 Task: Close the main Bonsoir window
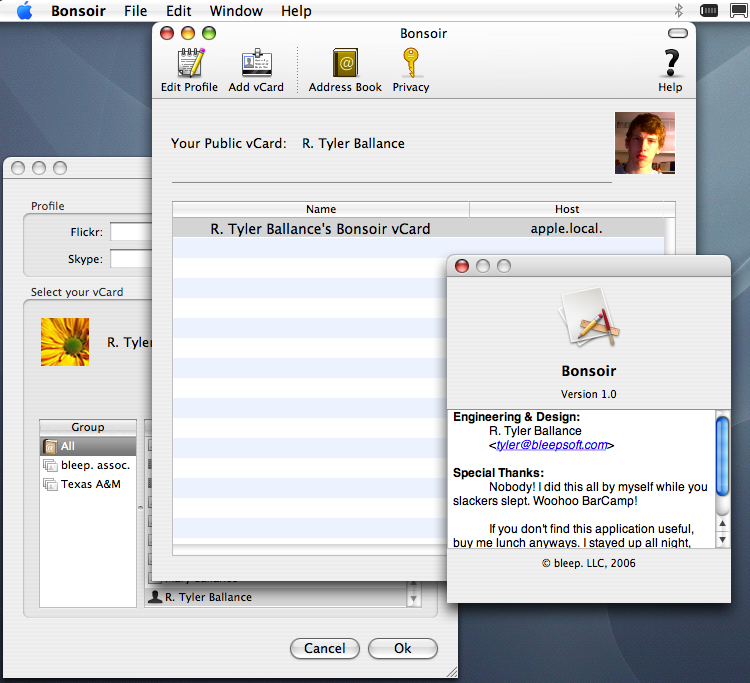(x=167, y=33)
